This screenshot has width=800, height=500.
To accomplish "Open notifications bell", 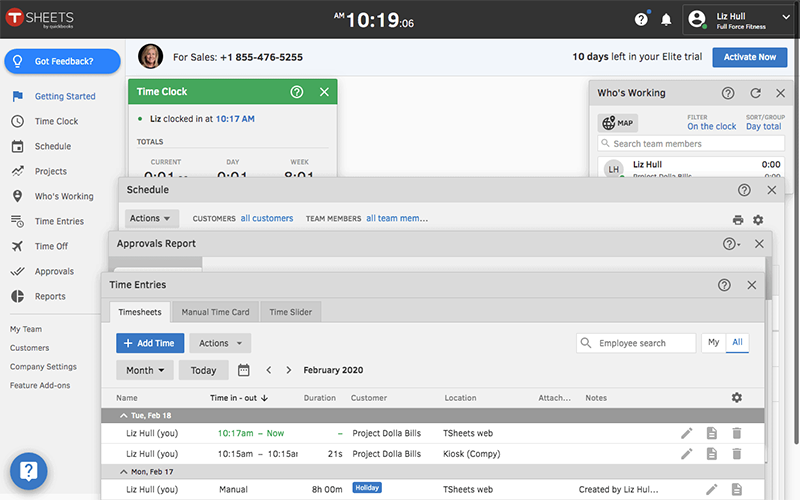I will point(666,20).
